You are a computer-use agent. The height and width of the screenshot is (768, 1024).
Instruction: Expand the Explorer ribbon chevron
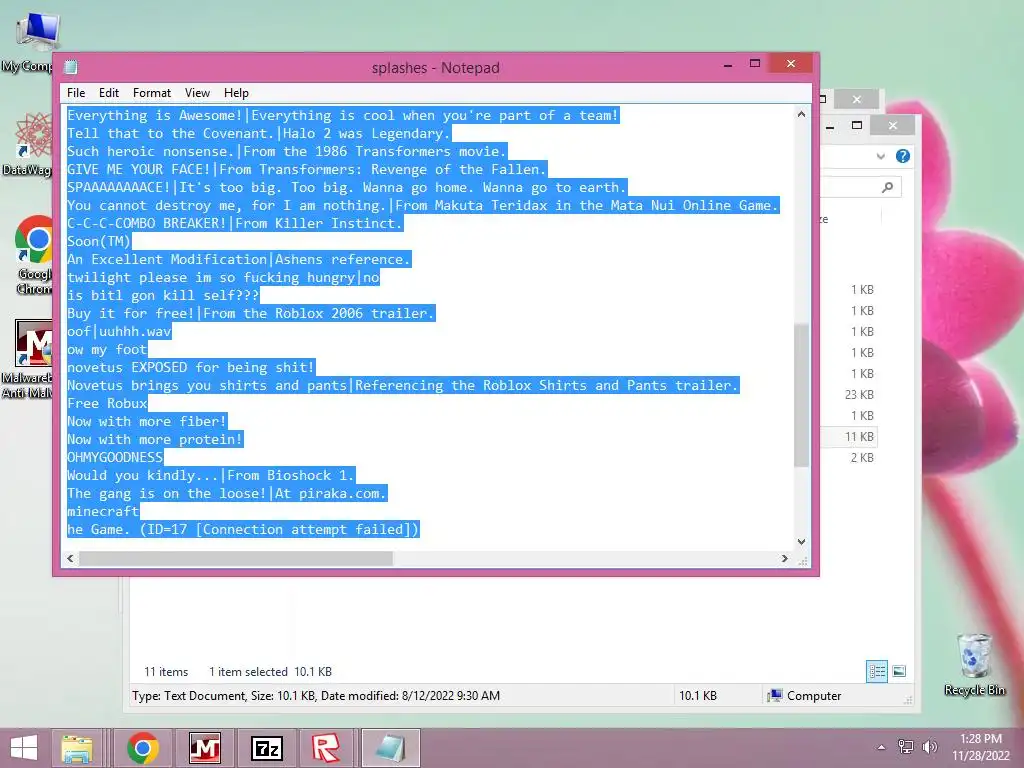(x=880, y=156)
